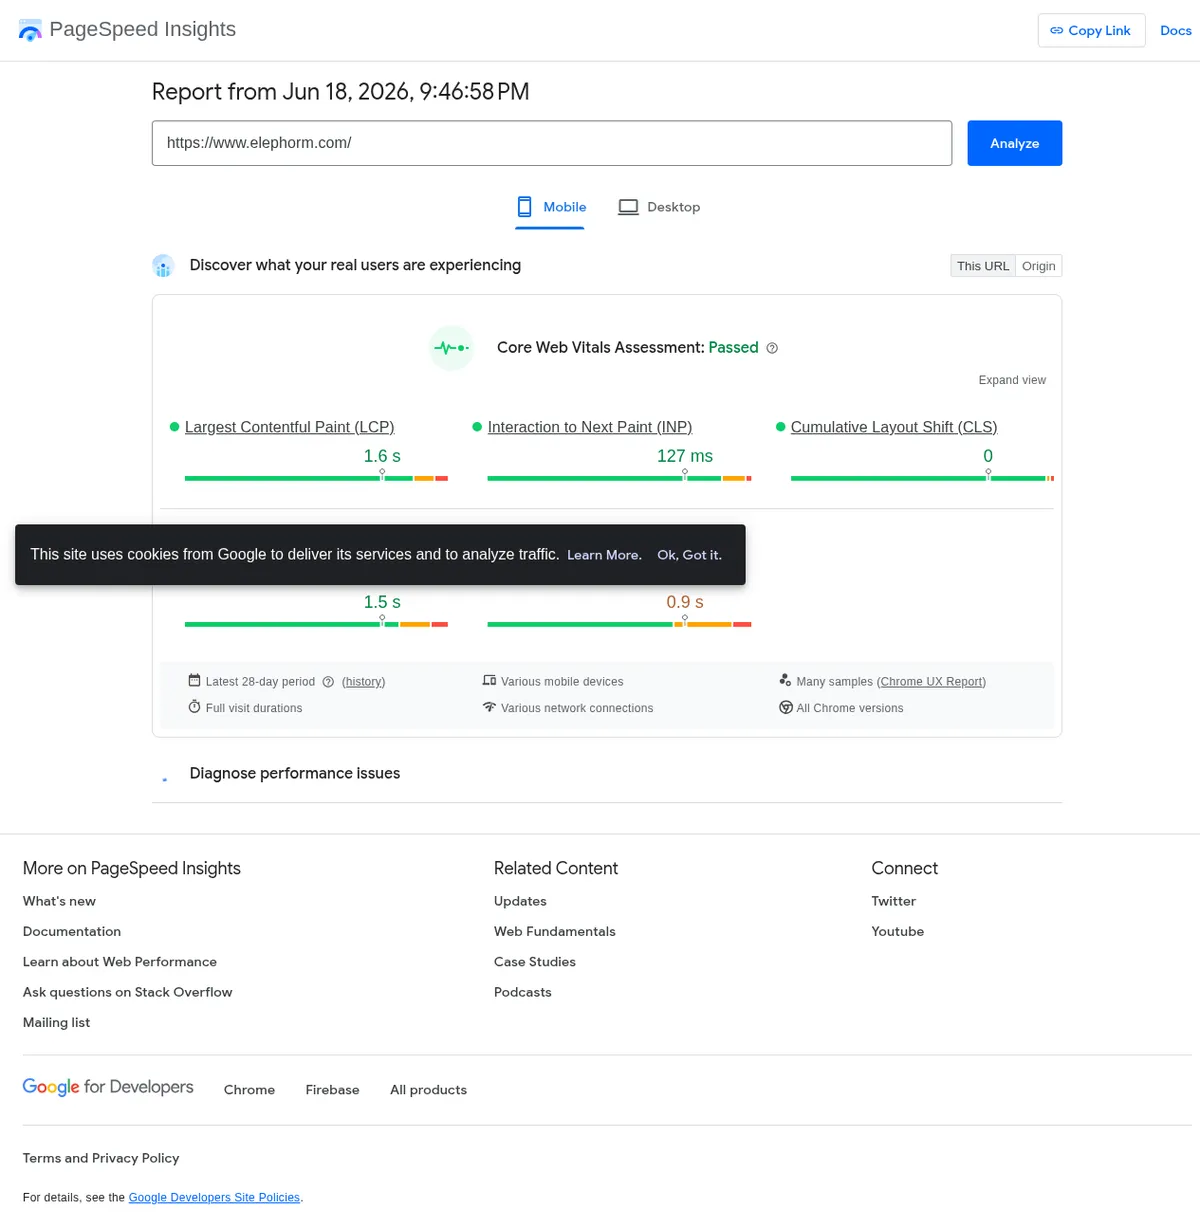
Task: Click the INP distribution bar
Action: click(x=619, y=478)
